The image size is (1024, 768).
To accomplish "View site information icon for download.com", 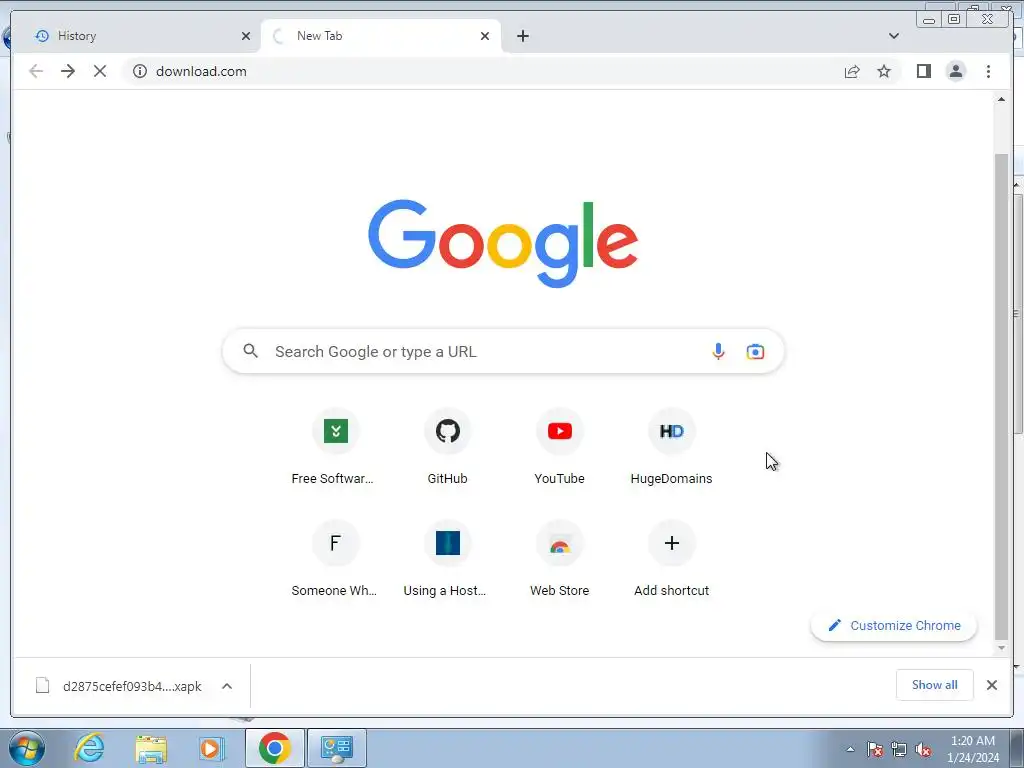I will (x=140, y=71).
